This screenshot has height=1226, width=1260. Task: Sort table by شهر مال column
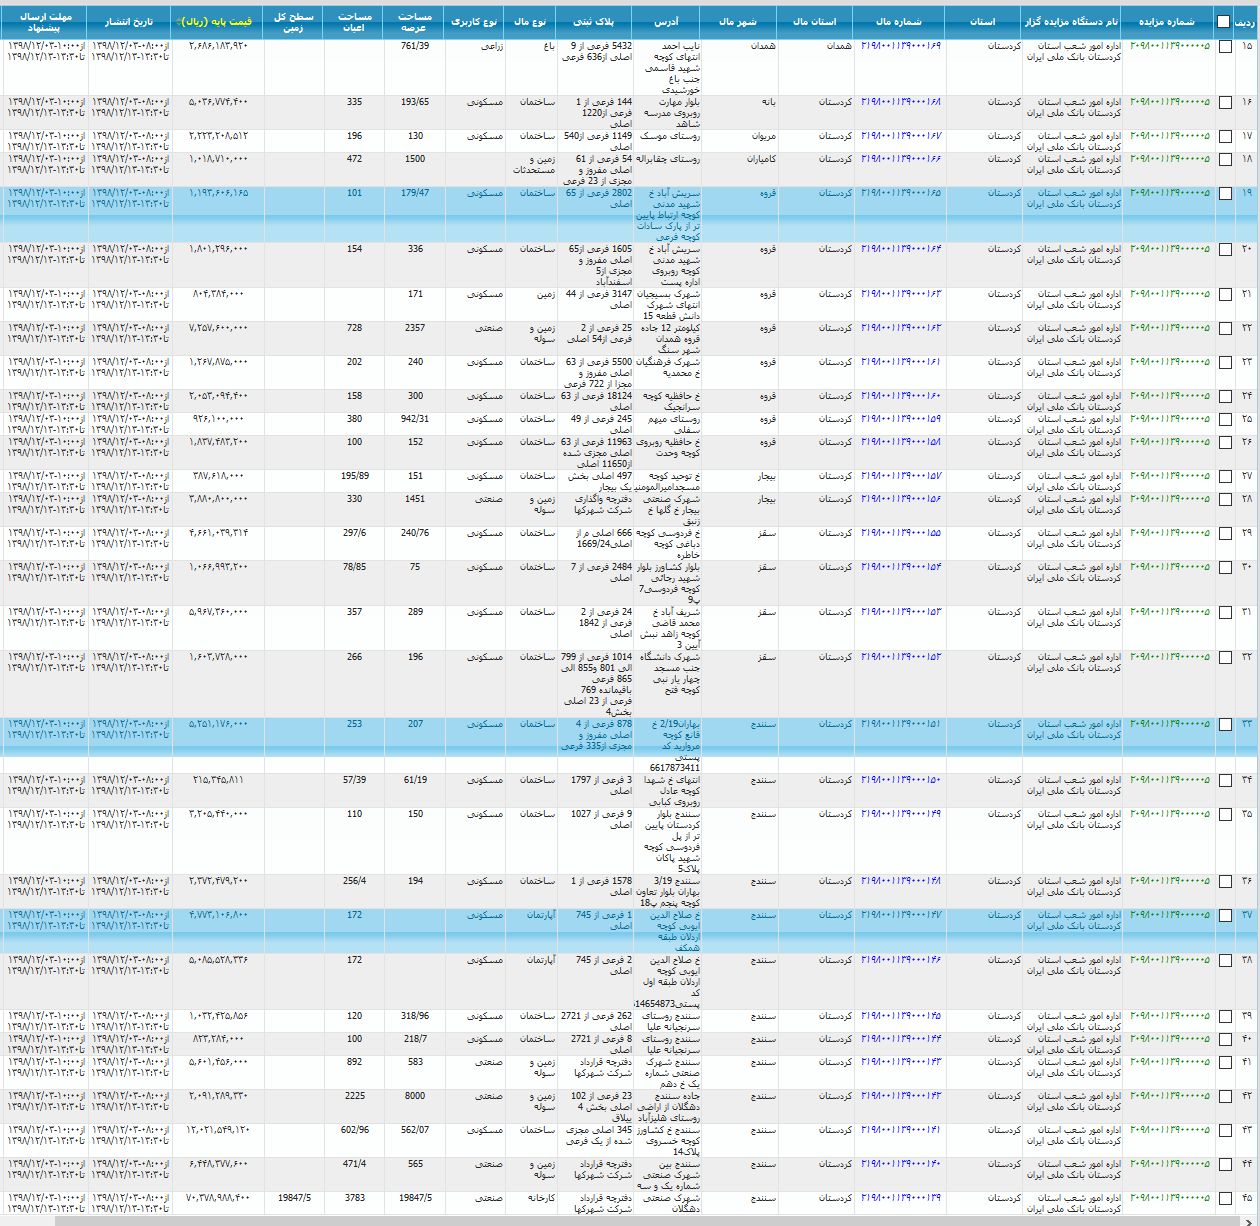(x=738, y=21)
